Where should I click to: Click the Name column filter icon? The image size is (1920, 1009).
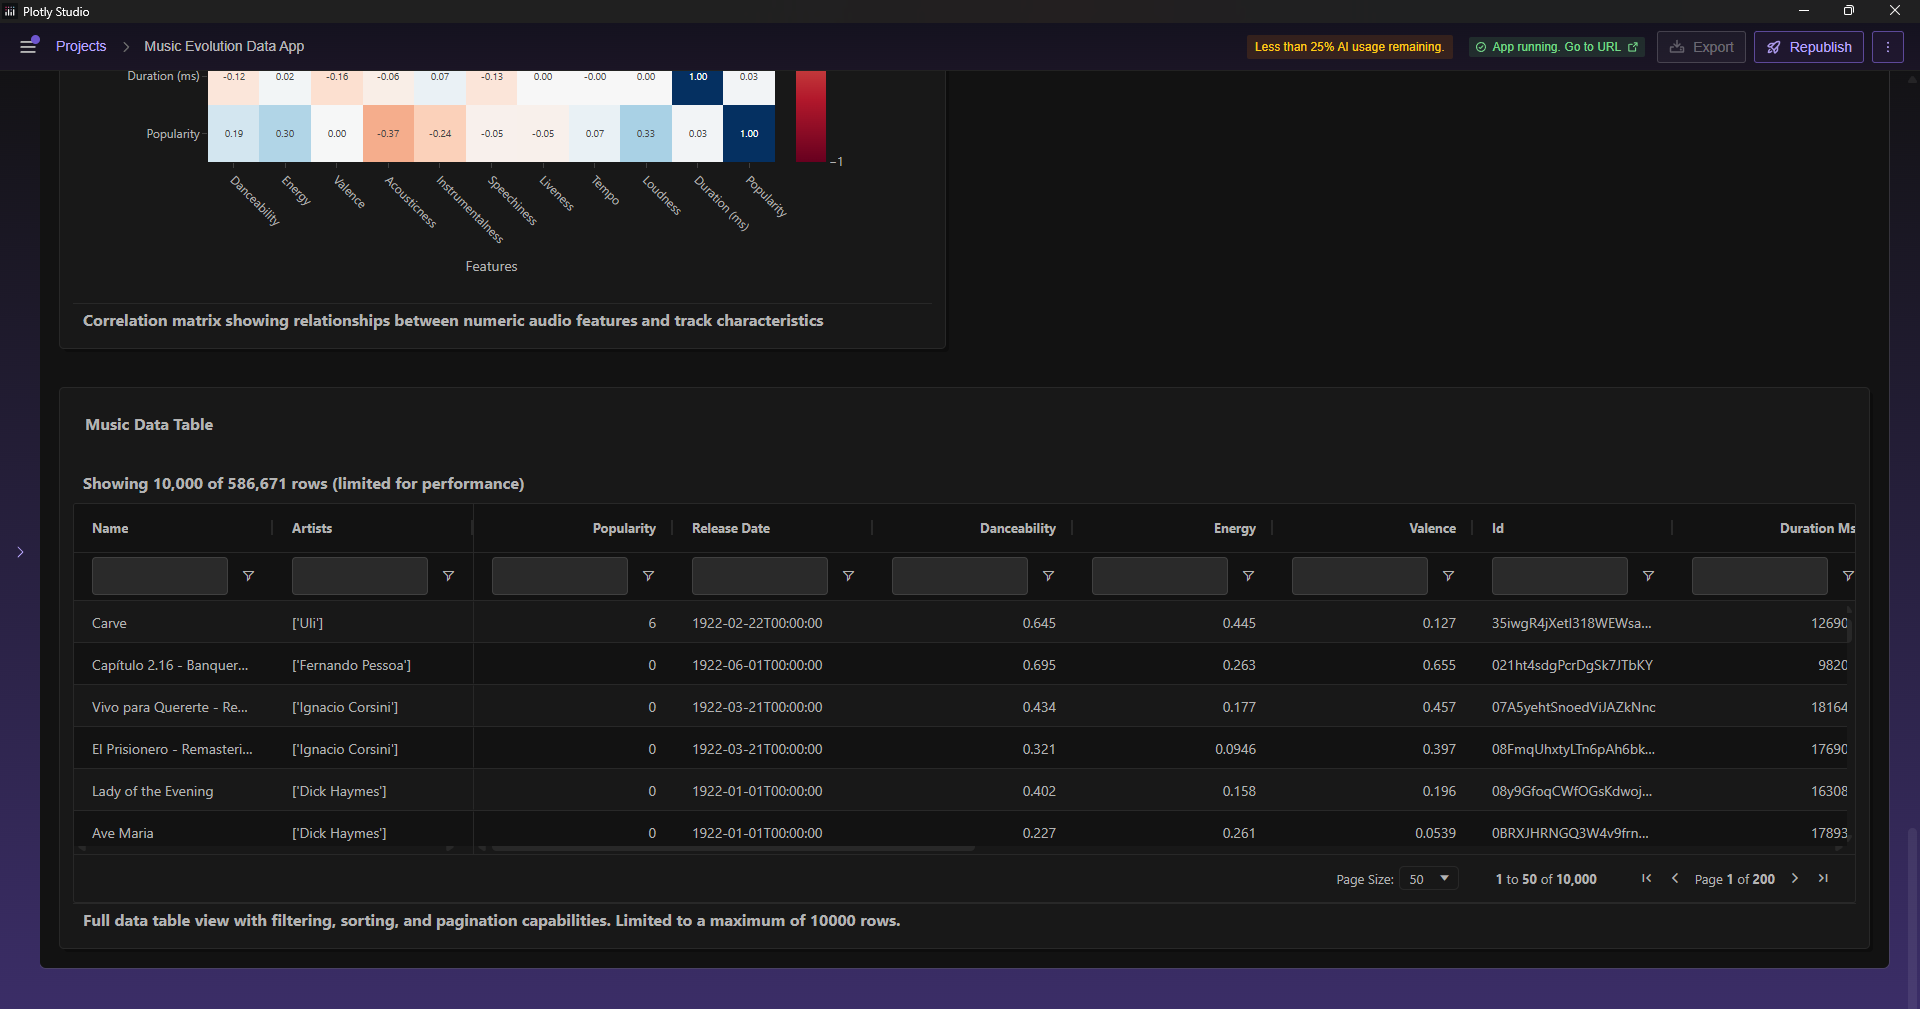pos(249,576)
